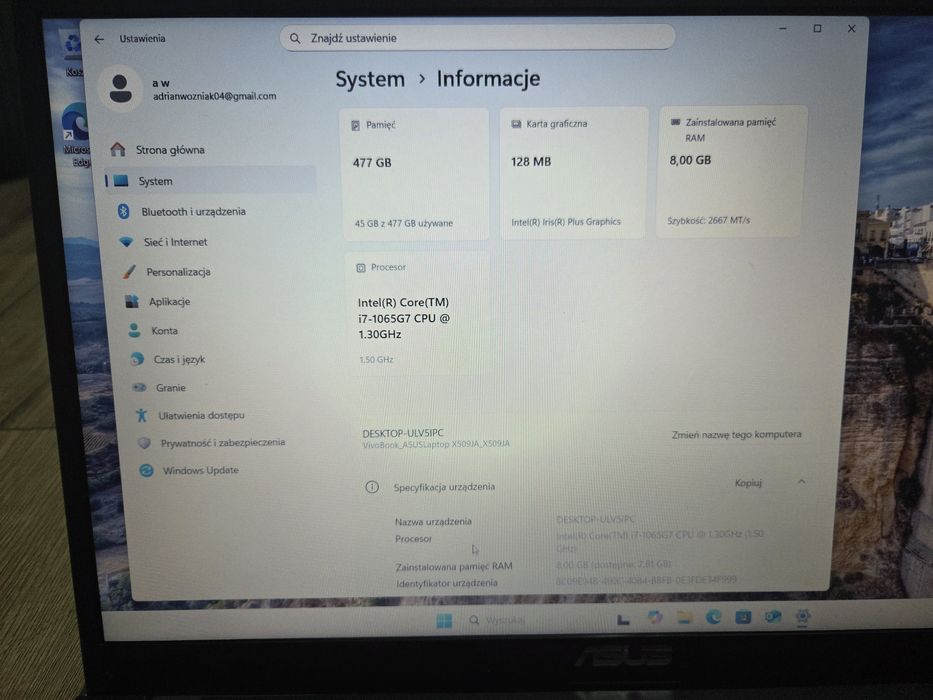Click the back arrow in Ustawienia

[x=99, y=39]
